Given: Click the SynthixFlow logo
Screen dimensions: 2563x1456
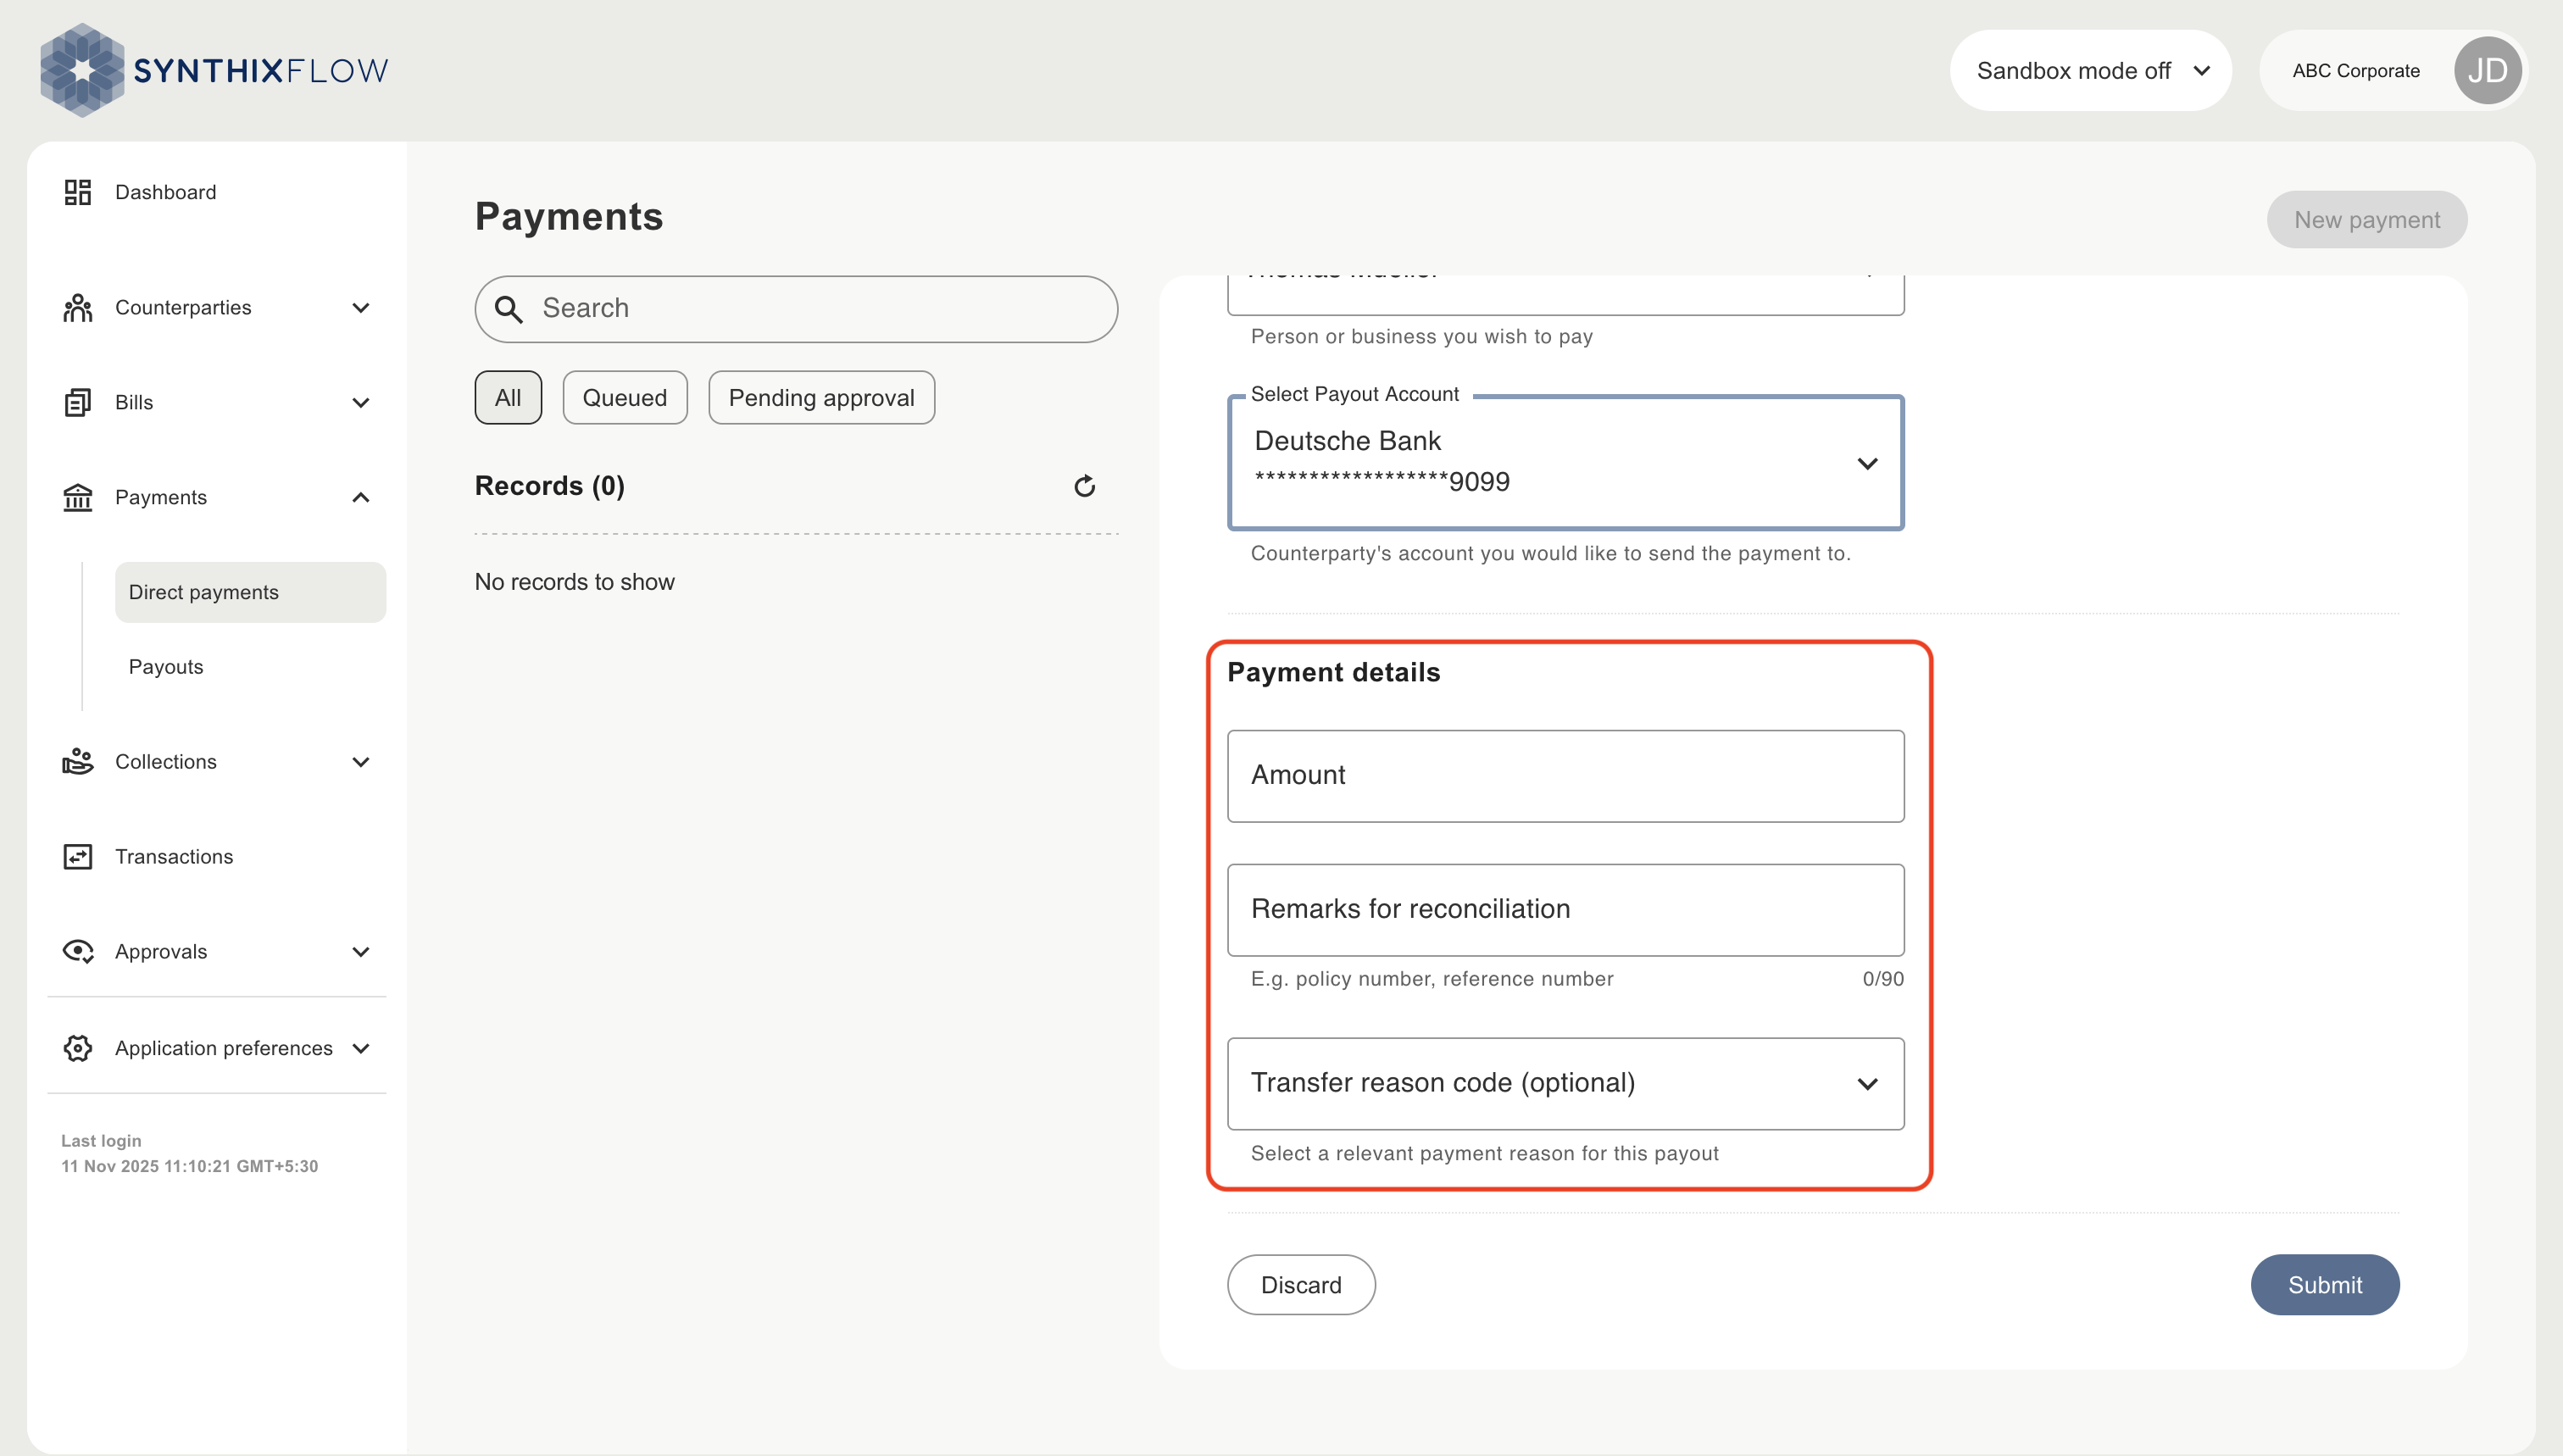Looking at the screenshot, I should (214, 70).
